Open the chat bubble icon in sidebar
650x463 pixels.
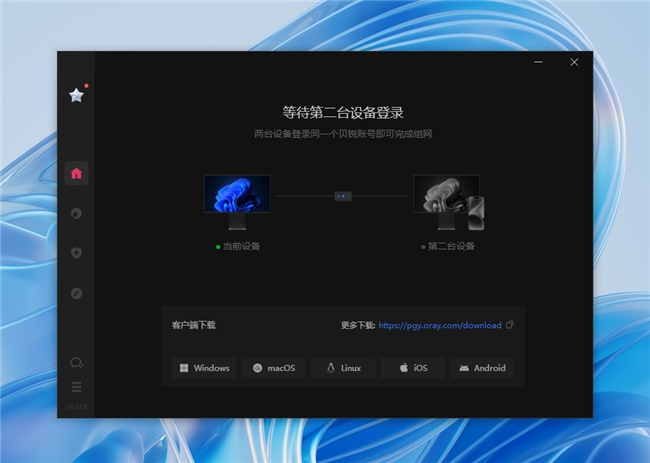coord(76,362)
